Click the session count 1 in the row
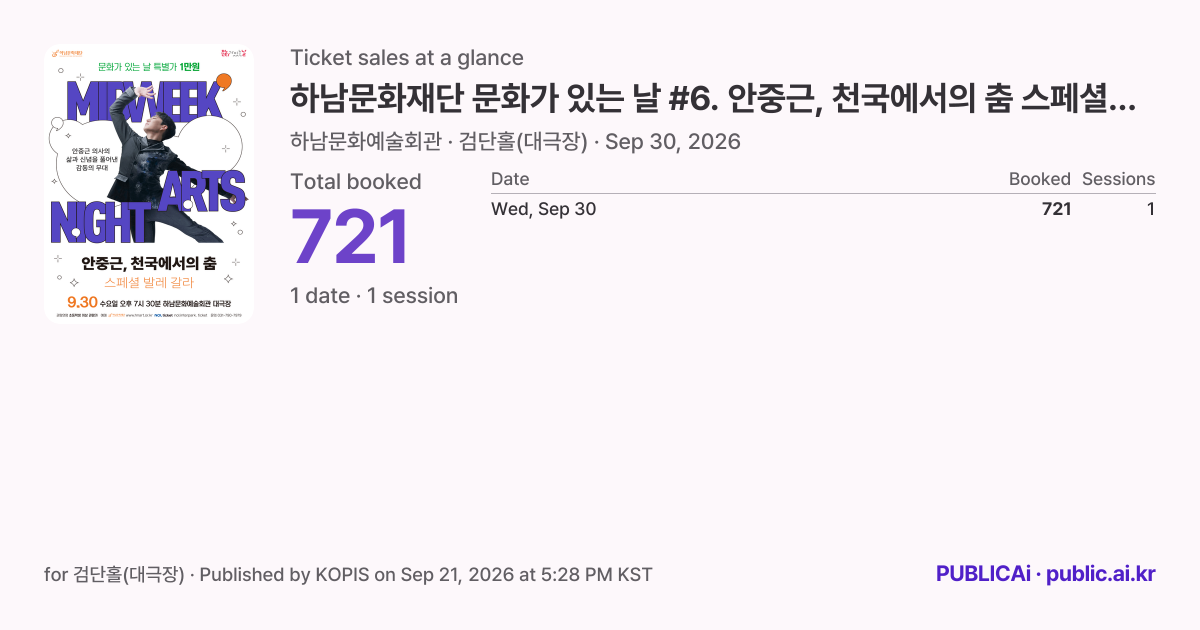Image resolution: width=1200 pixels, height=630 pixels. pyautogui.click(x=1151, y=209)
